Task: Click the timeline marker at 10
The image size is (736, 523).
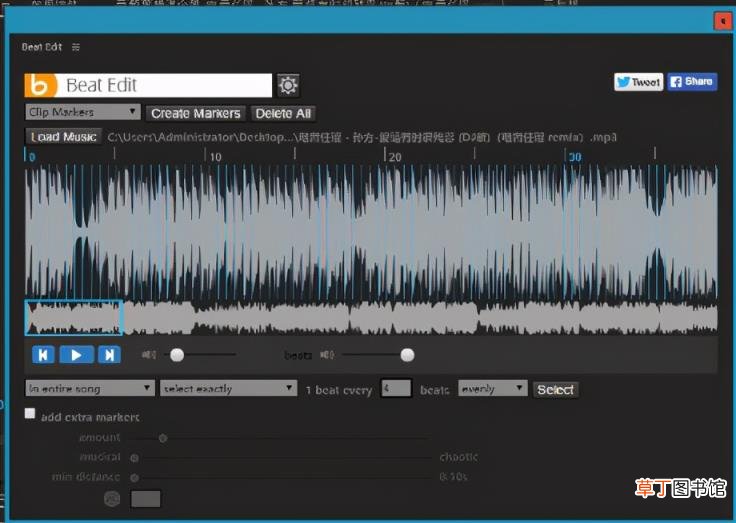Action: point(215,157)
